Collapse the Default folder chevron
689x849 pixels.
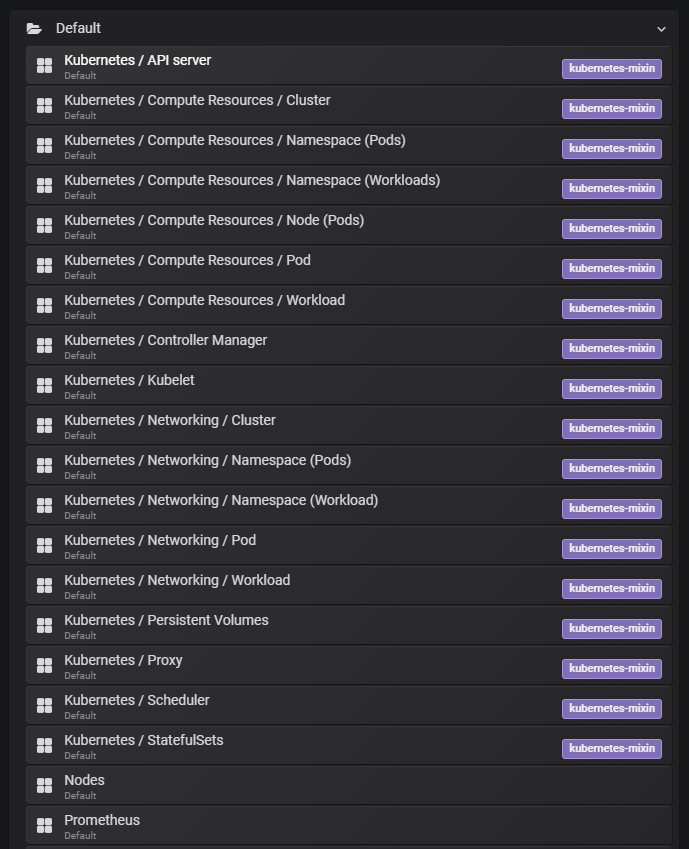pyautogui.click(x=661, y=30)
